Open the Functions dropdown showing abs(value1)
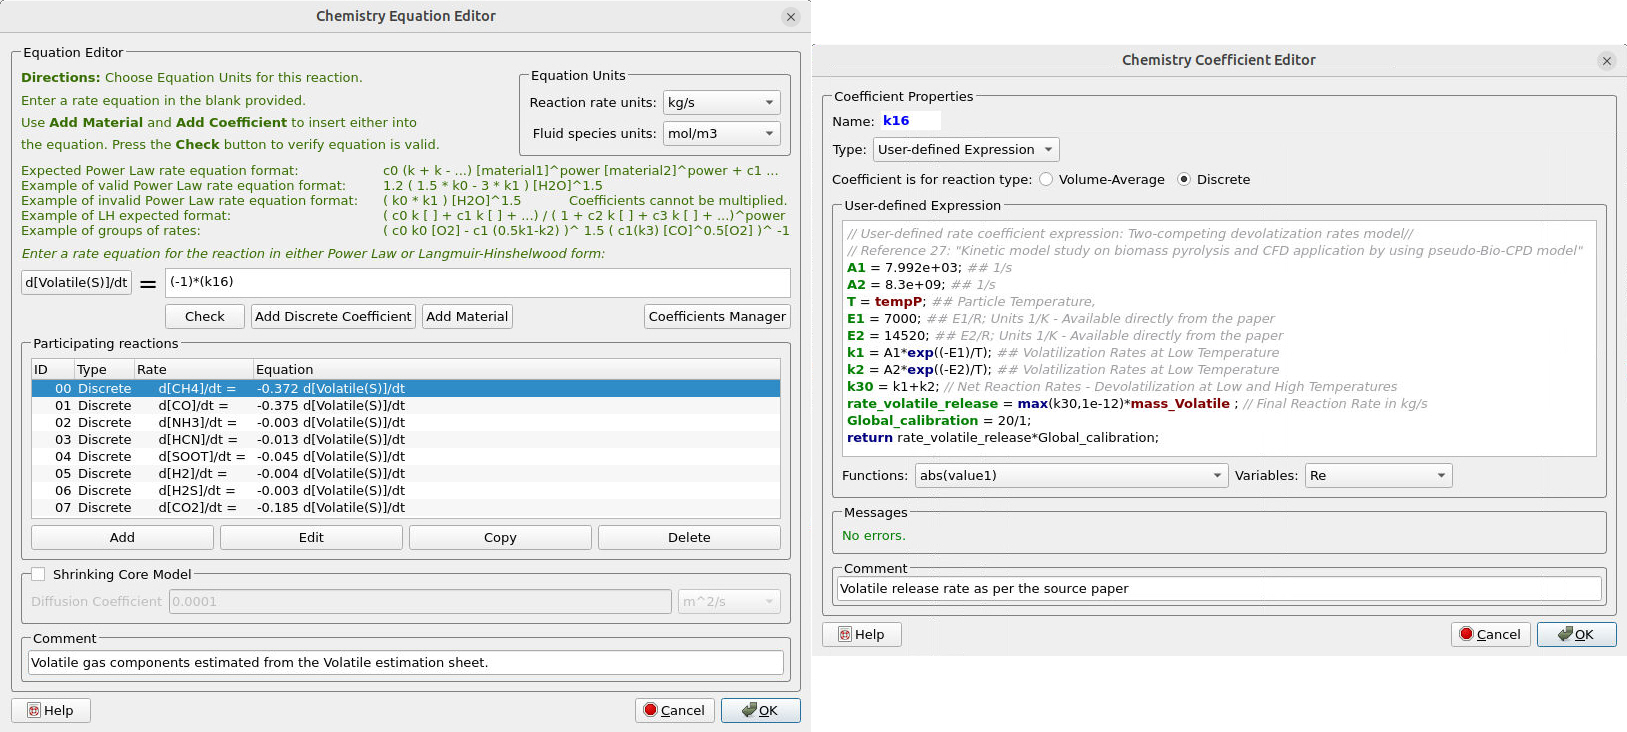The image size is (1627, 732). coord(1070,476)
